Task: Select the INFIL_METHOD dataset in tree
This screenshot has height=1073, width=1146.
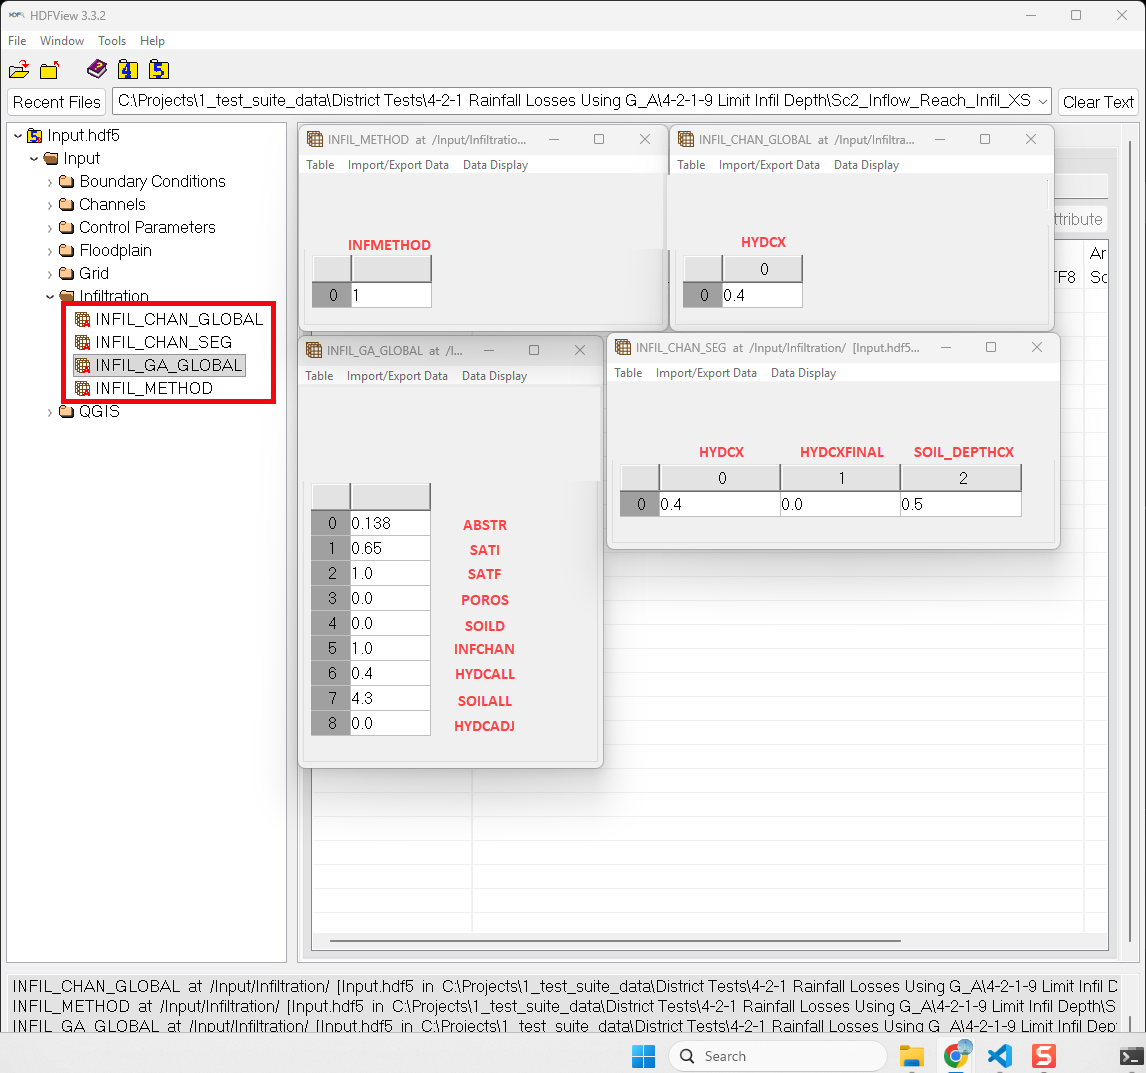Action: tap(153, 388)
